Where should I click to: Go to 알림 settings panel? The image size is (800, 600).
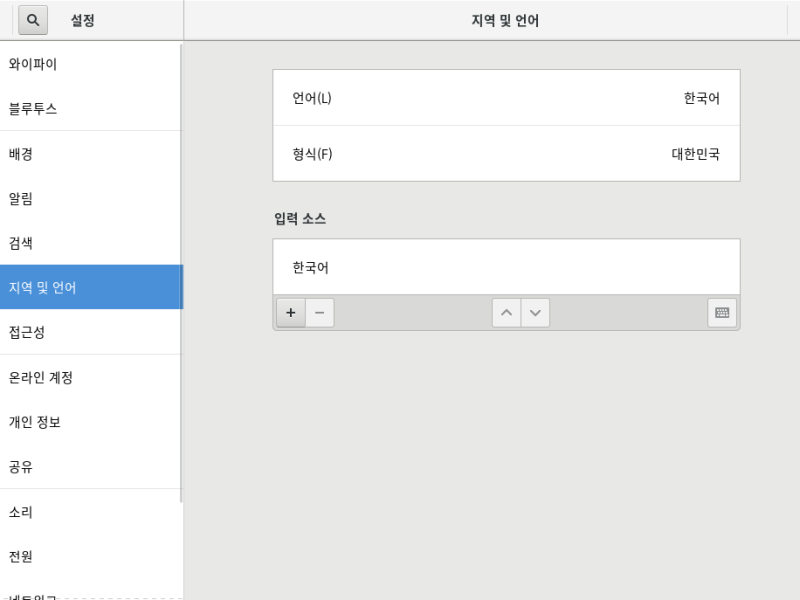tap(91, 198)
